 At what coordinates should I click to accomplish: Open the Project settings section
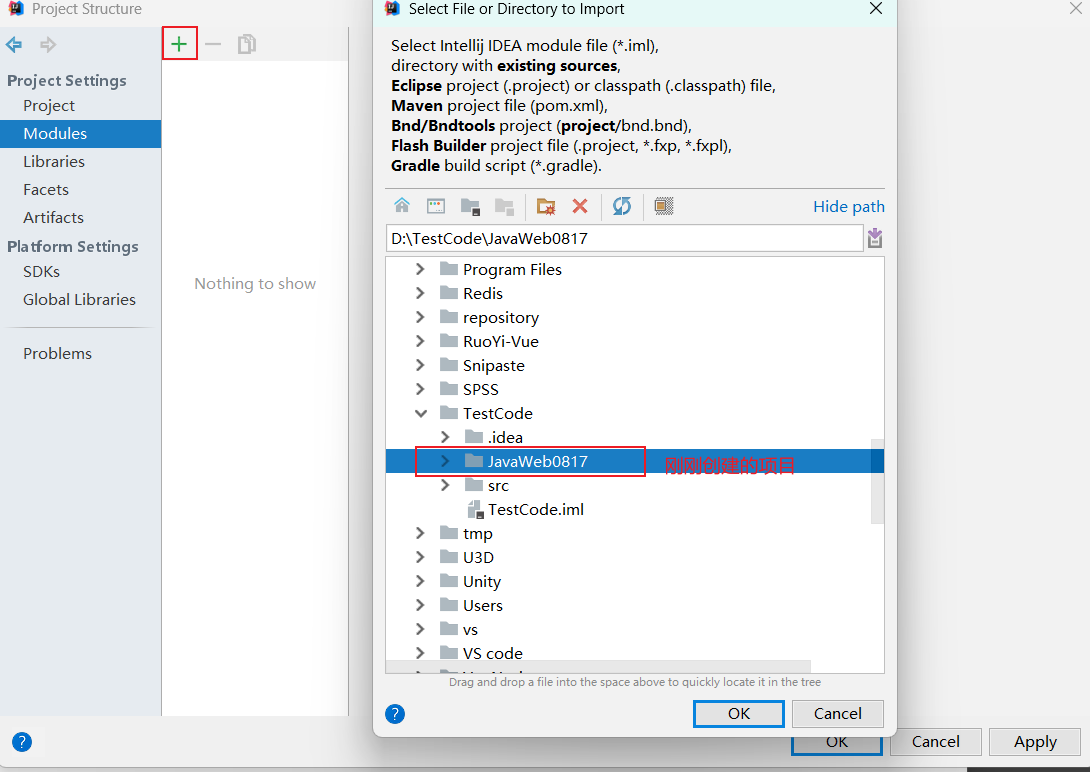pos(49,106)
